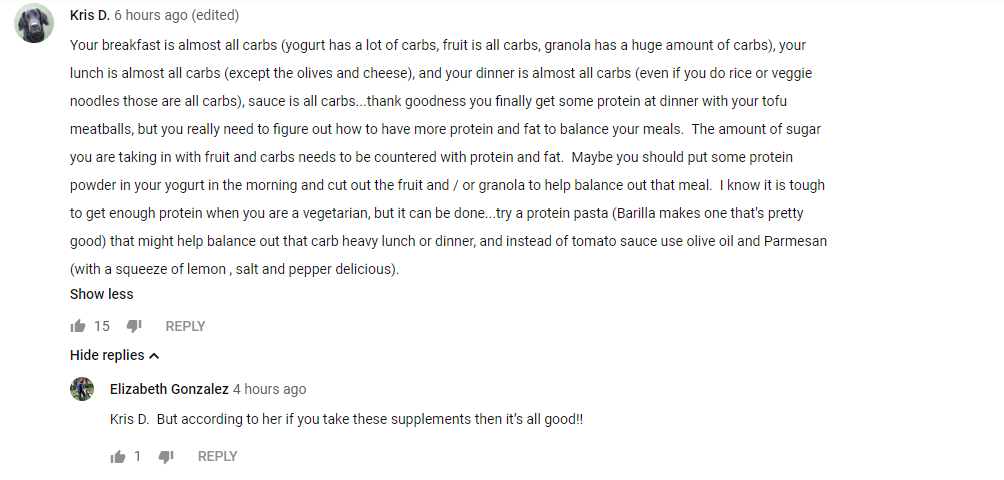Thumbs up Elizabeth Gonzalez's reply
This screenshot has height=480, width=1004.
pyautogui.click(x=118, y=456)
